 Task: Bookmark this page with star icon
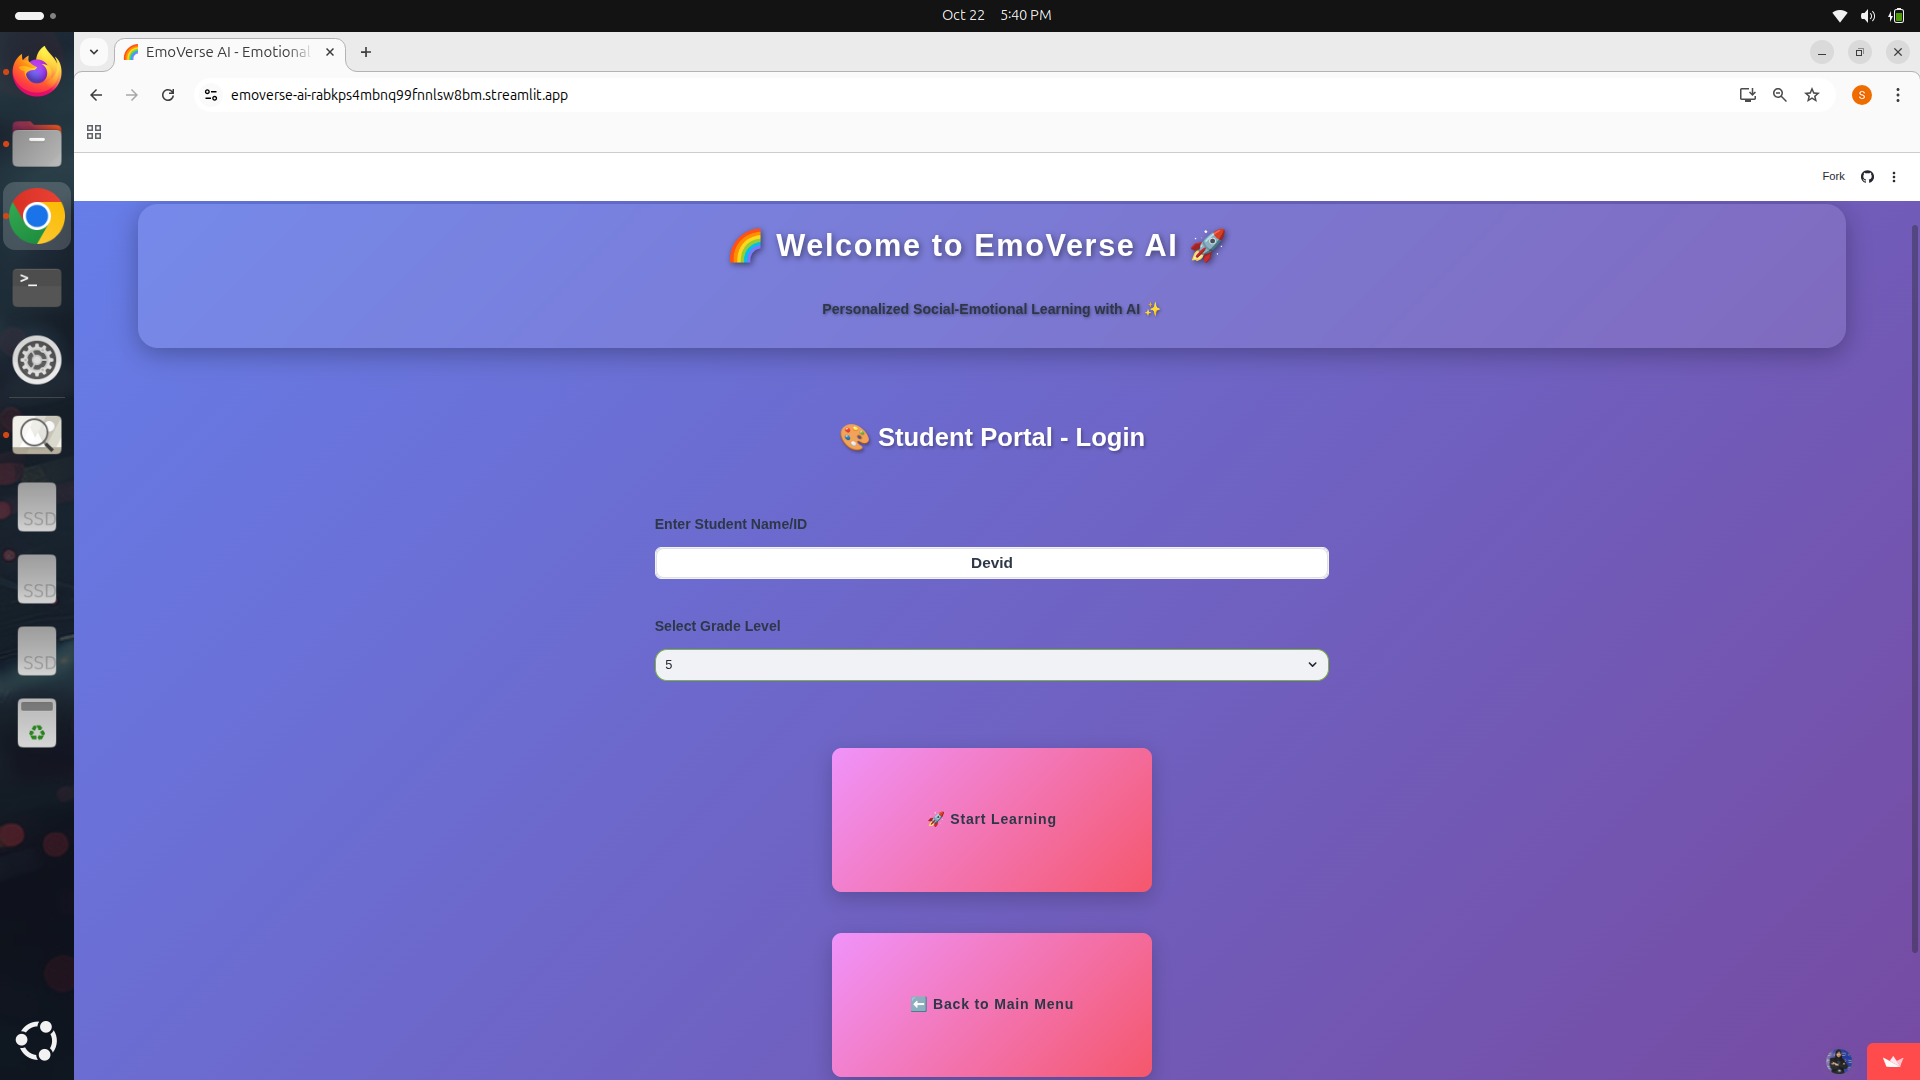tap(1812, 95)
